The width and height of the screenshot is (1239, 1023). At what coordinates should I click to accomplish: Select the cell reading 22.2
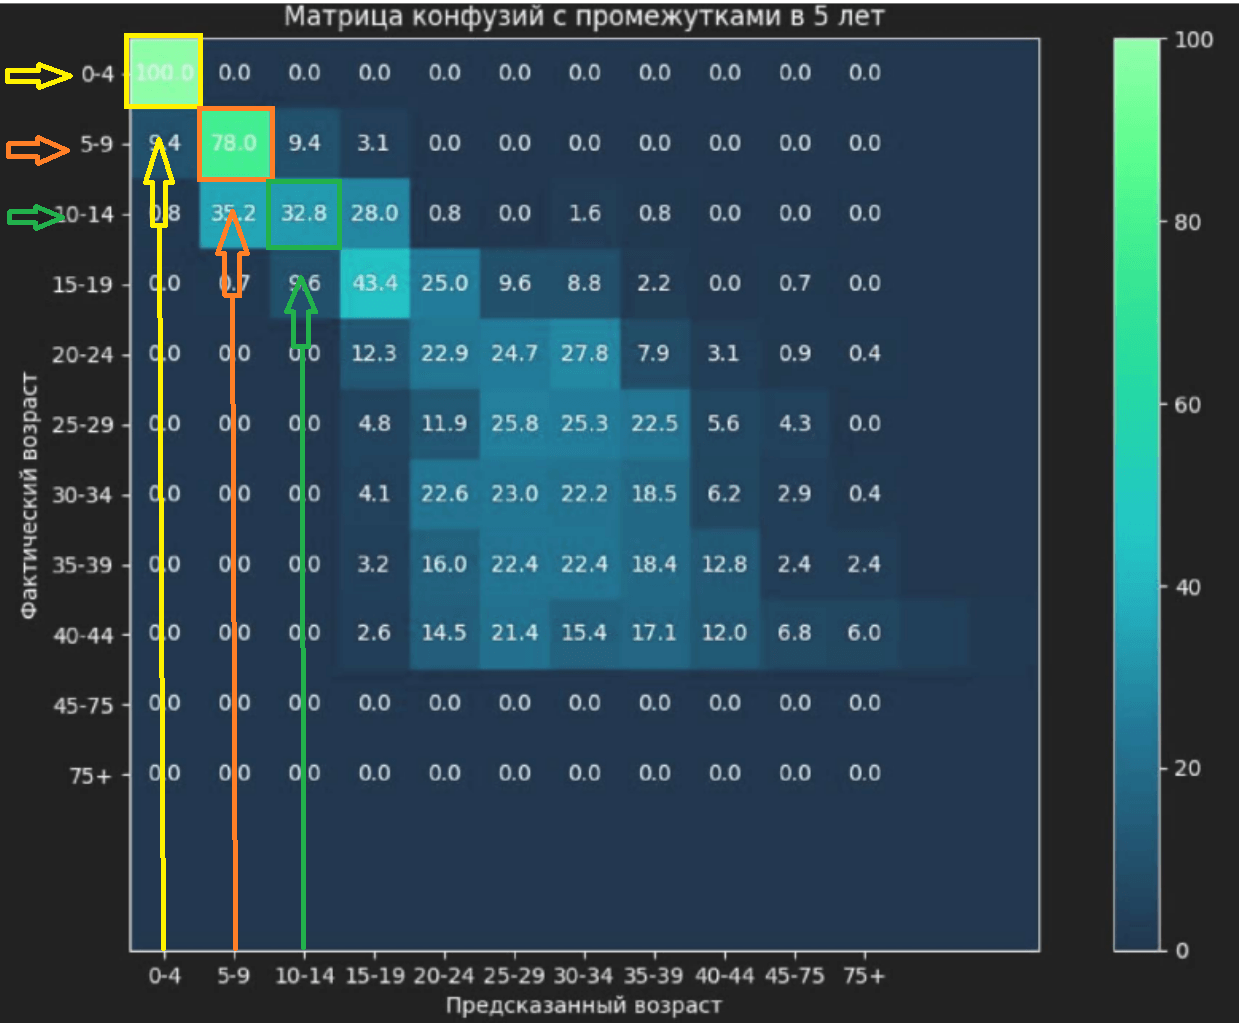point(584,493)
